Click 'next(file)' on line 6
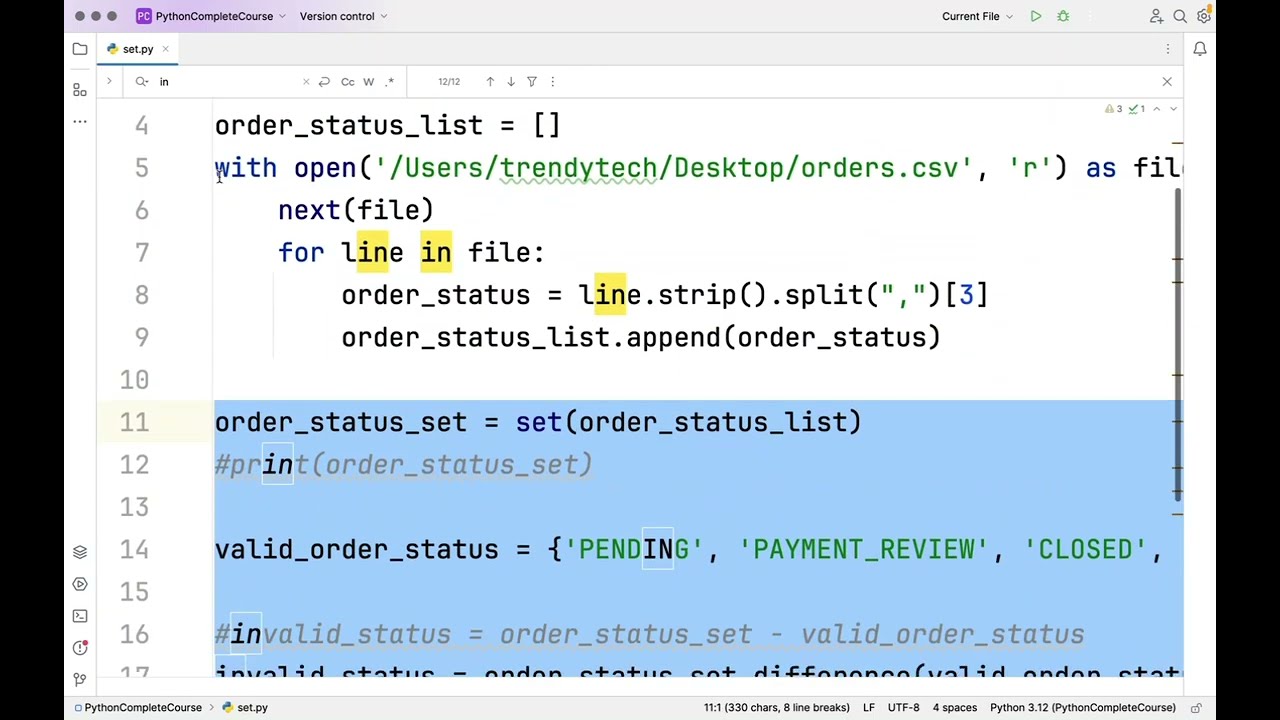The image size is (1280, 720). [x=356, y=210]
